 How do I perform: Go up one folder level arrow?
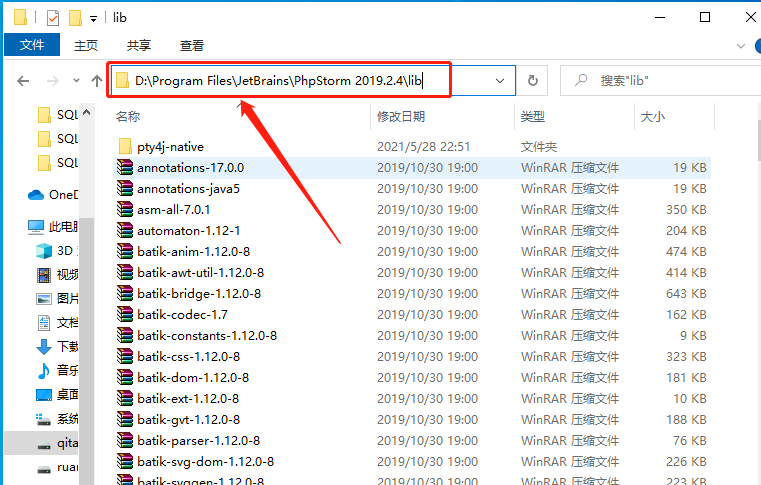pyautogui.click(x=97, y=81)
